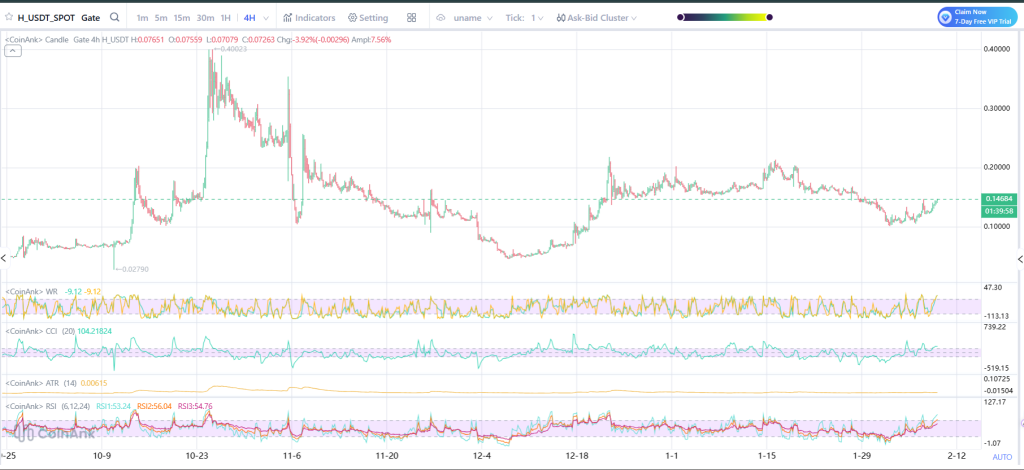Click the right handle of color gradient slider

[x=772, y=18]
